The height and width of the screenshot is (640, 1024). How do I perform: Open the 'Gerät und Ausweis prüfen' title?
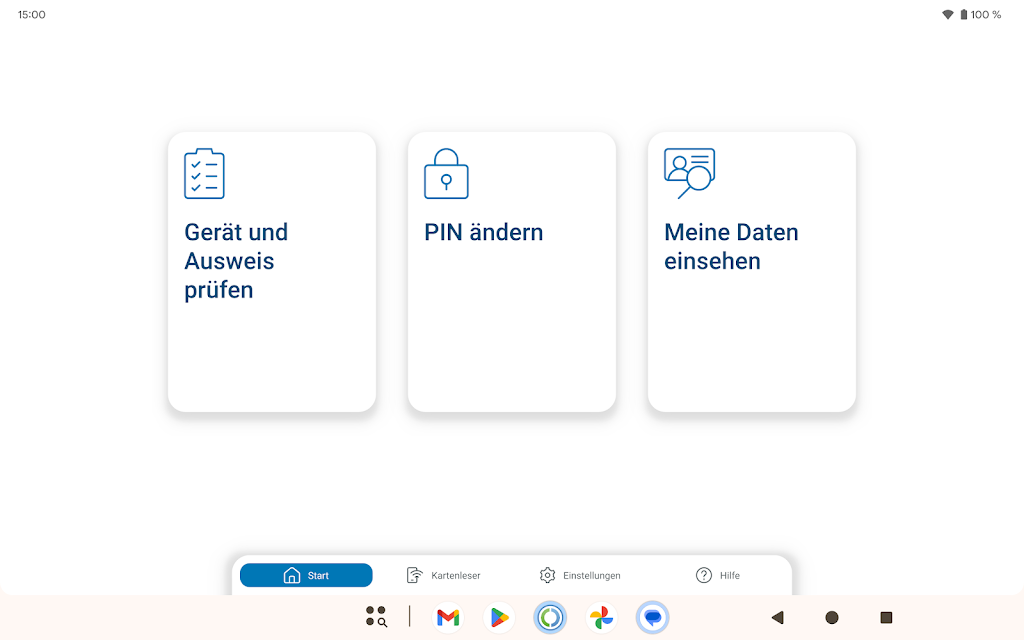(236, 261)
